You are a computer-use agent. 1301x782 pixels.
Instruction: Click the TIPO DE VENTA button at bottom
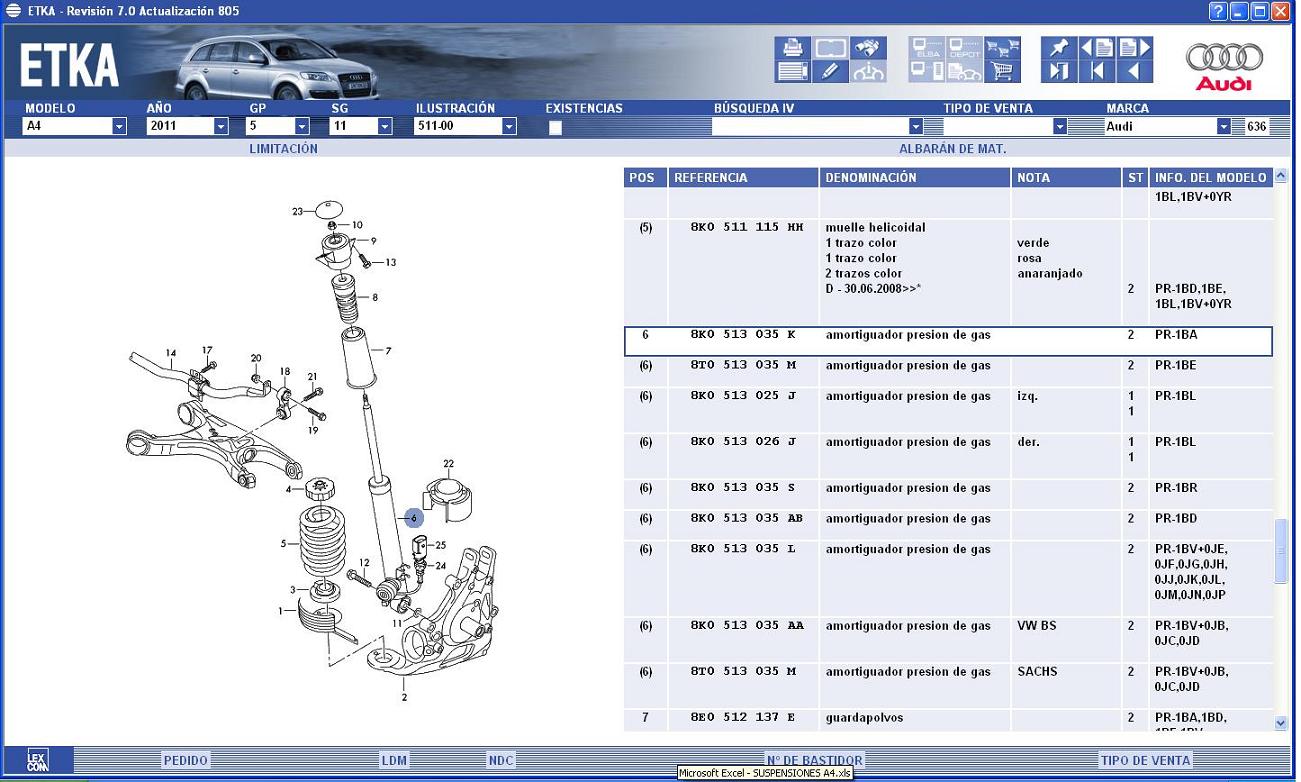click(x=1145, y=760)
